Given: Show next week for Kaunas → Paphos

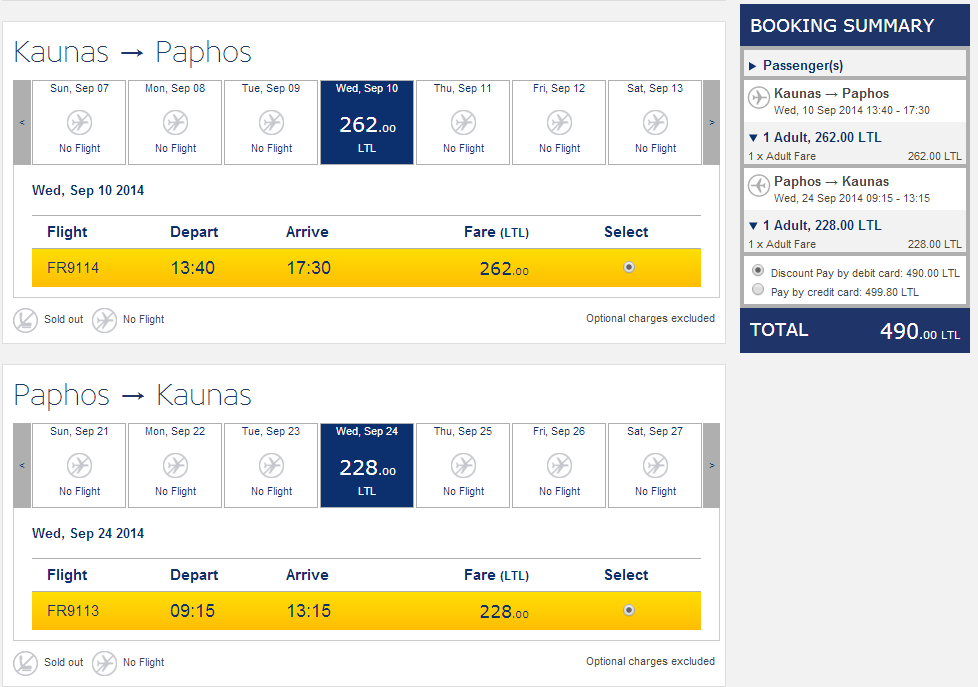Looking at the screenshot, I should click(711, 123).
